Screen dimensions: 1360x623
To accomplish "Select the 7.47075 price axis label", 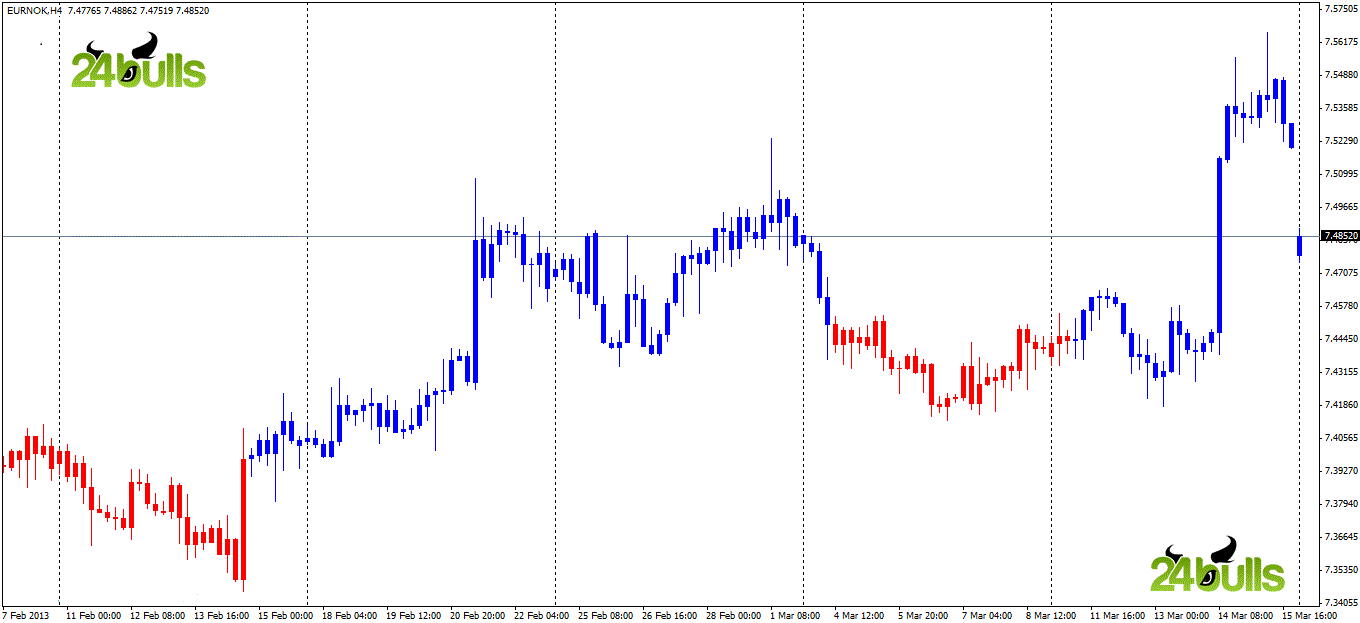I will coord(1342,273).
